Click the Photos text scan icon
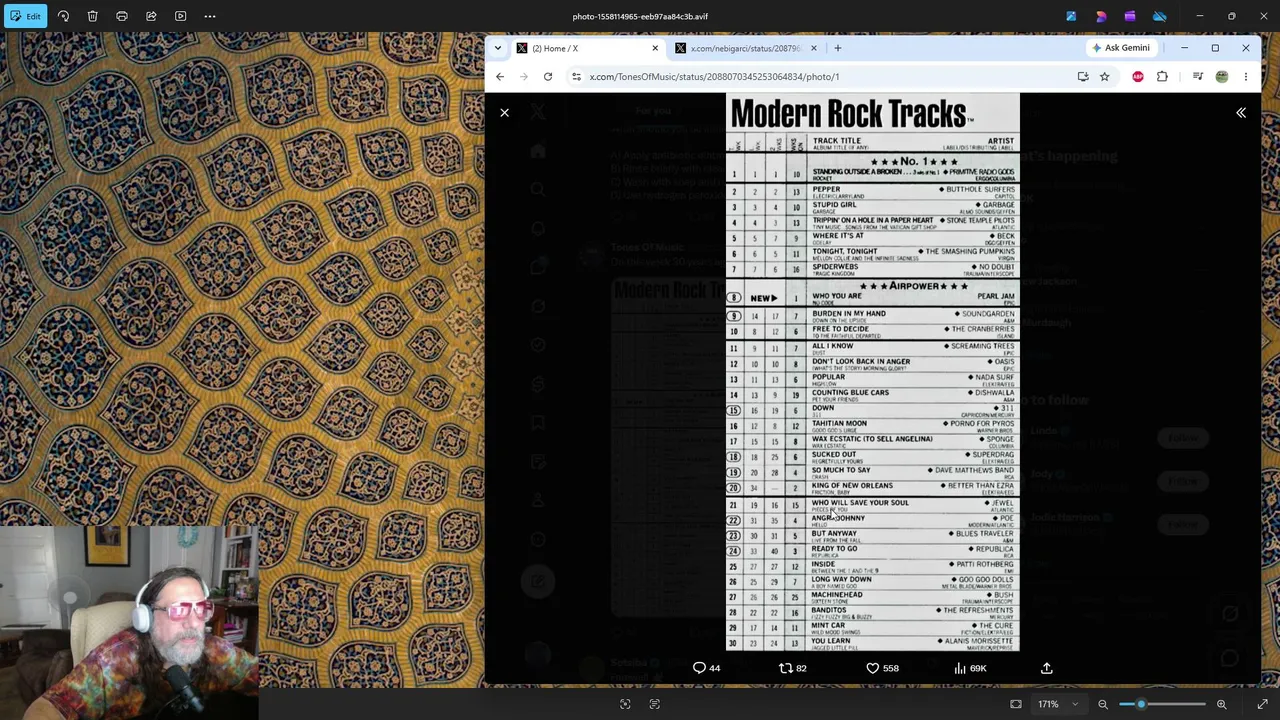Image resolution: width=1280 pixels, height=720 pixels. [x=655, y=704]
